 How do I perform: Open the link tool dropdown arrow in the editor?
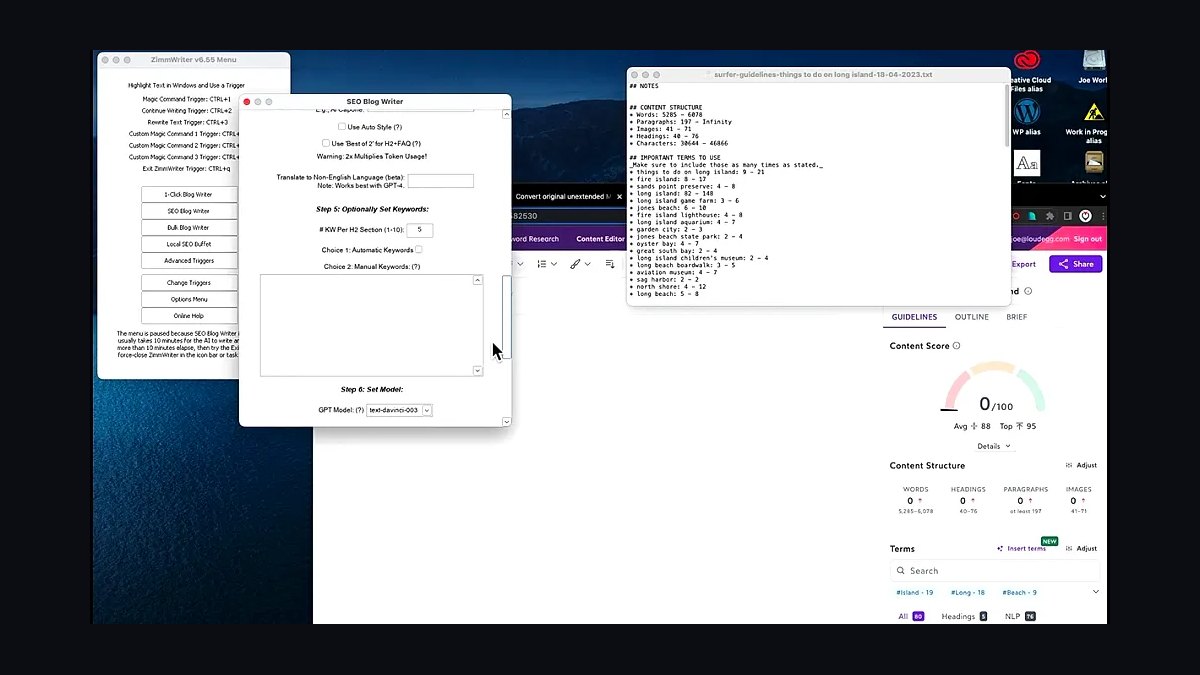tap(588, 264)
